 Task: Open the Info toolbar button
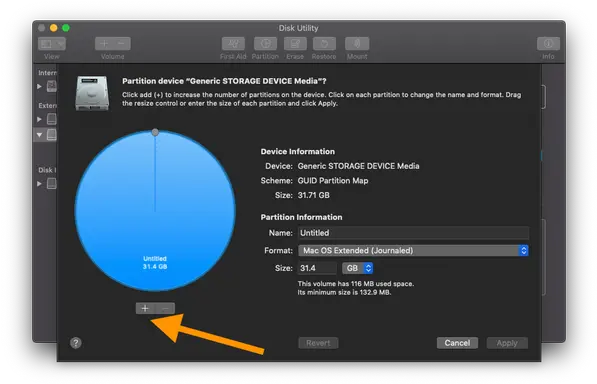pos(548,44)
